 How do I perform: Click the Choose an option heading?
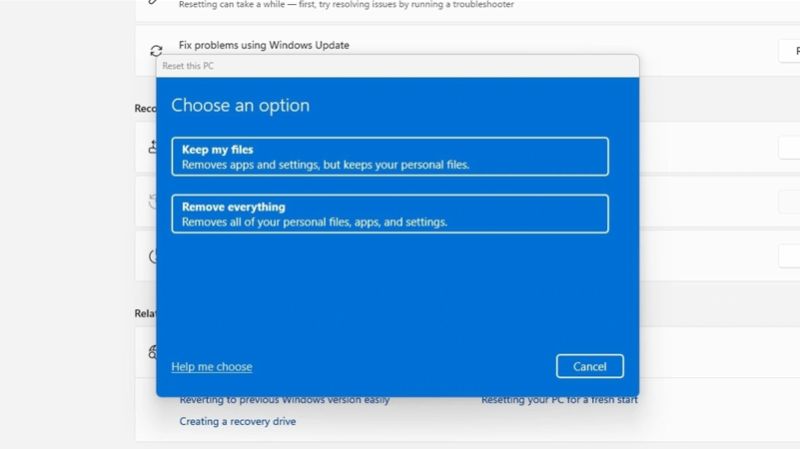[240, 105]
